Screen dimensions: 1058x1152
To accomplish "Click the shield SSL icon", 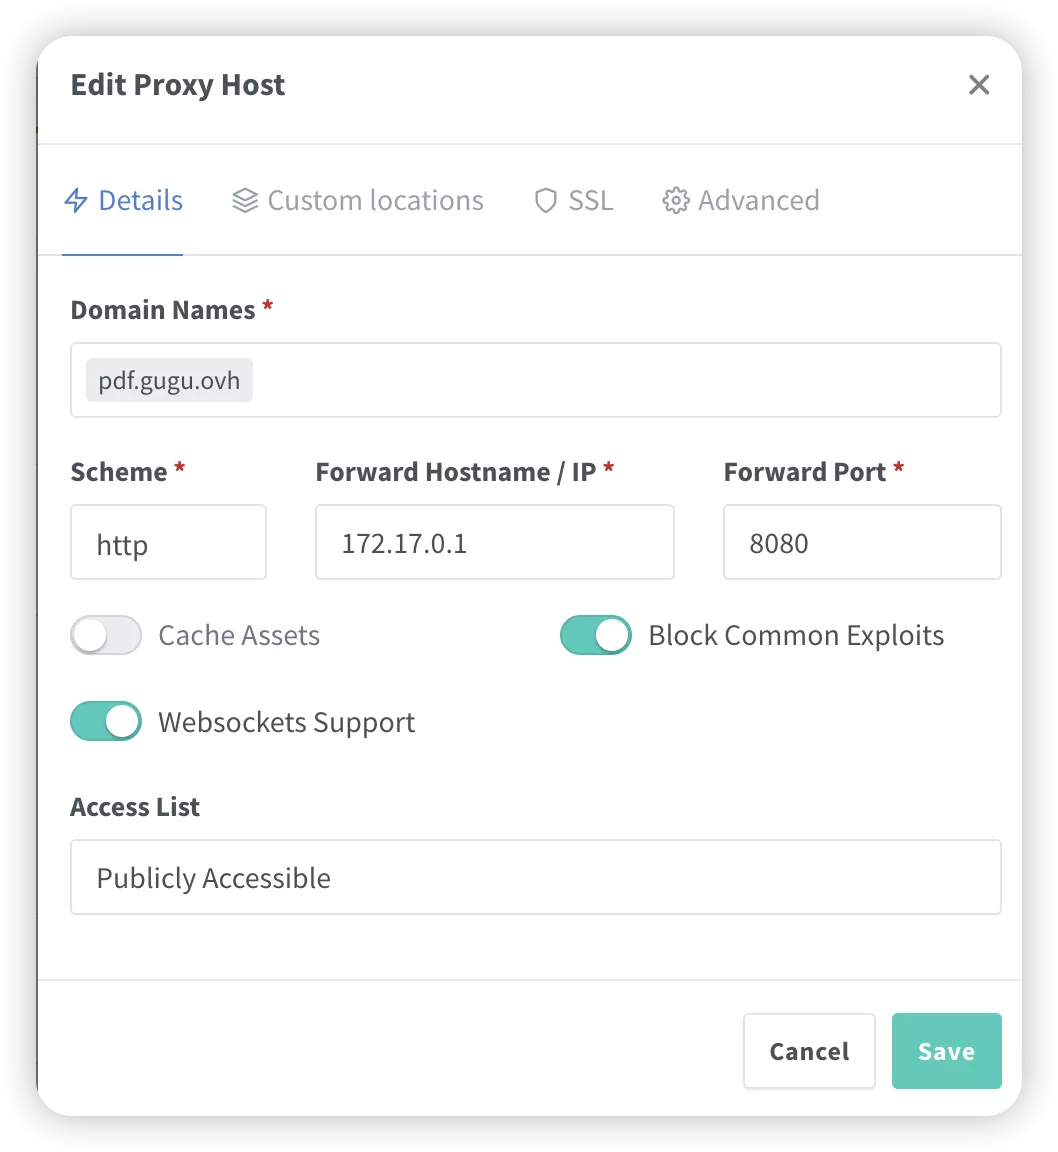I will (545, 201).
